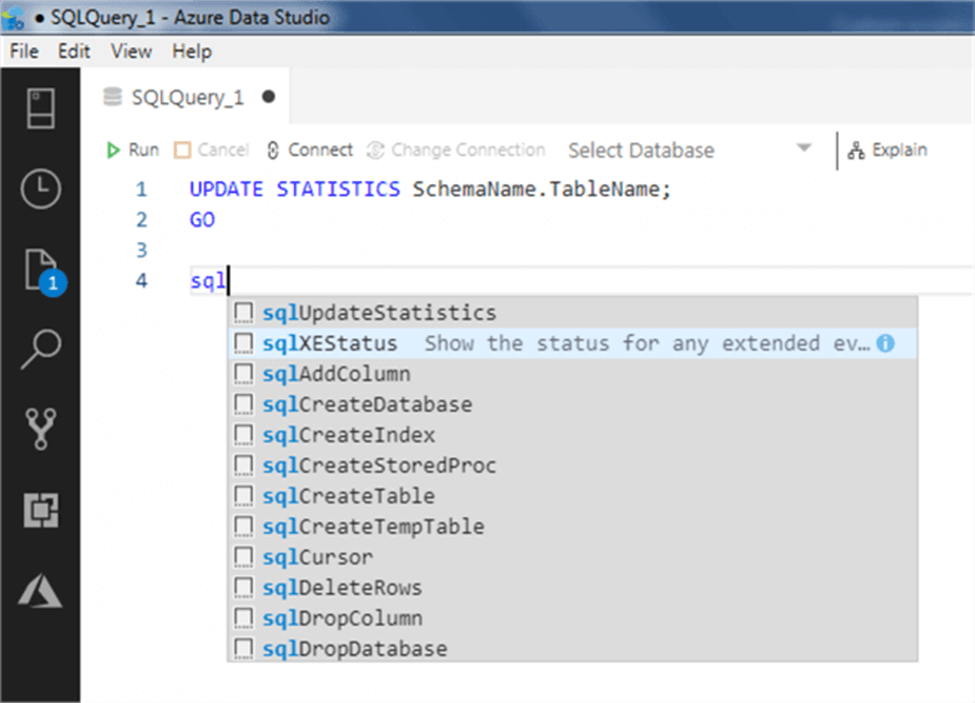Click the info icon beside sqlXEStatus
This screenshot has width=975, height=703.
pos(885,343)
